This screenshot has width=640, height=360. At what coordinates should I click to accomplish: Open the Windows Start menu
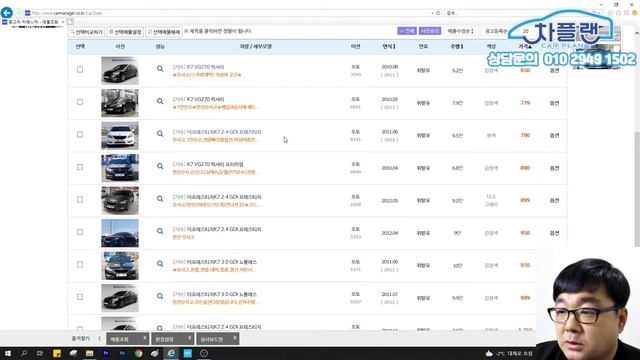(x=7, y=353)
